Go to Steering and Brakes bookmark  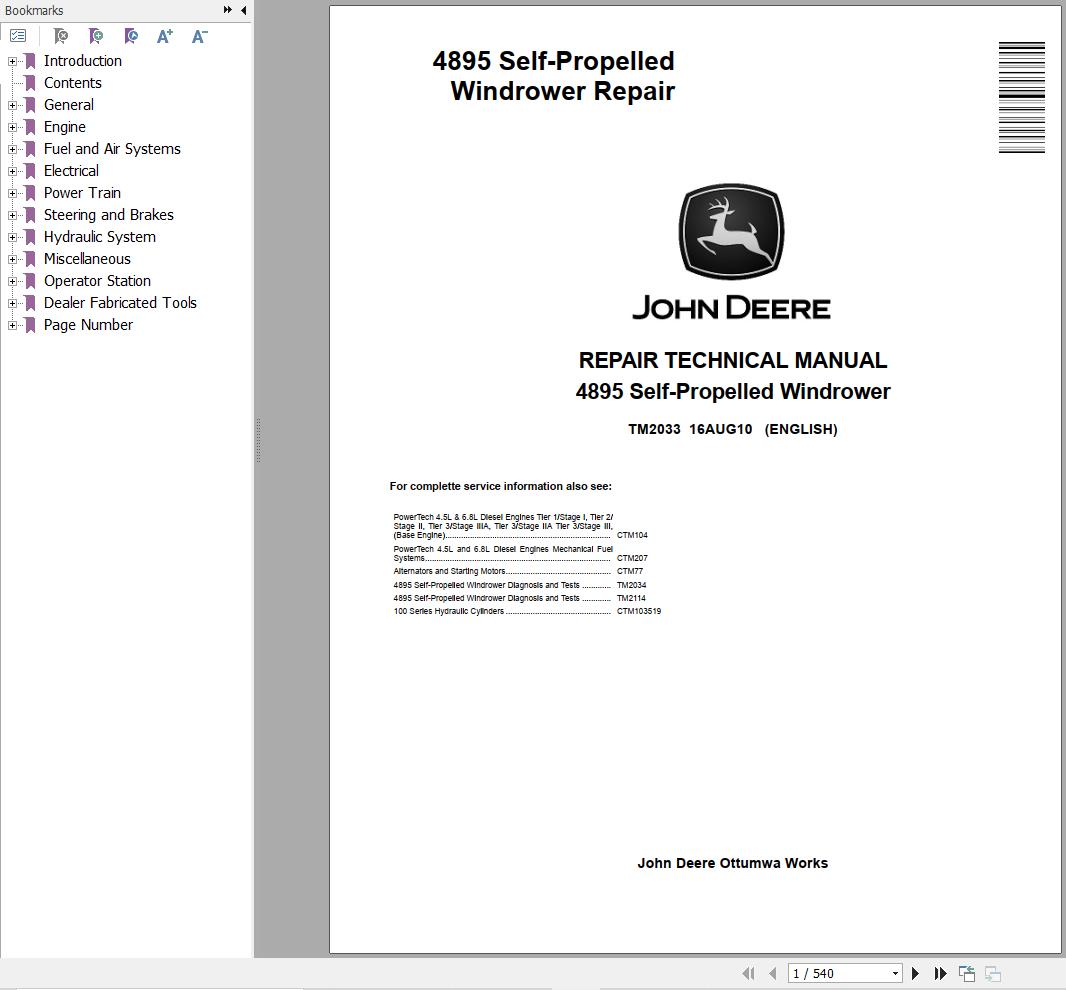109,215
